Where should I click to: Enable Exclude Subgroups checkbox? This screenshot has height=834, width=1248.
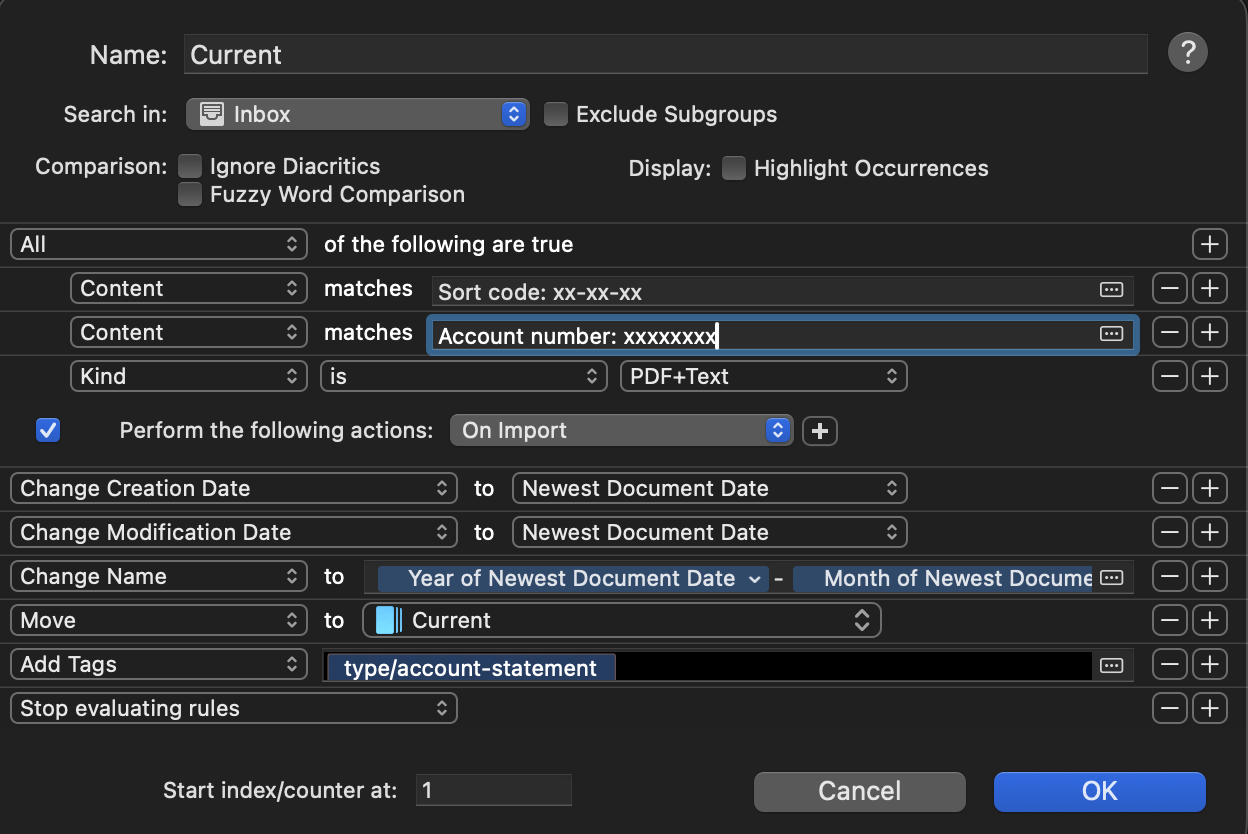click(x=556, y=115)
